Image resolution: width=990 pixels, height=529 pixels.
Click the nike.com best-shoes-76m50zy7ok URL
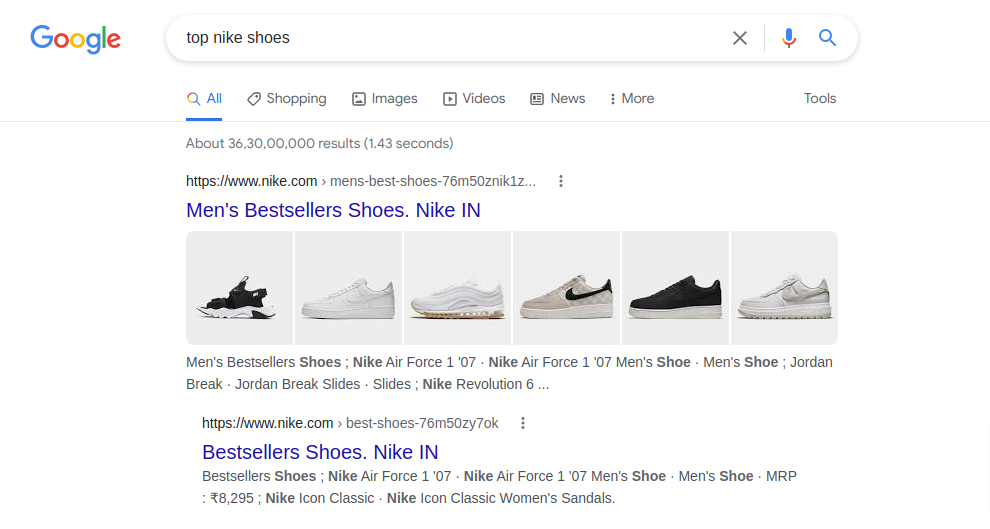(x=350, y=423)
